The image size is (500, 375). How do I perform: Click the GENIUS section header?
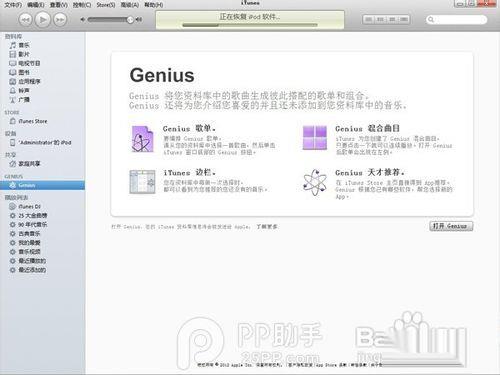point(14,176)
